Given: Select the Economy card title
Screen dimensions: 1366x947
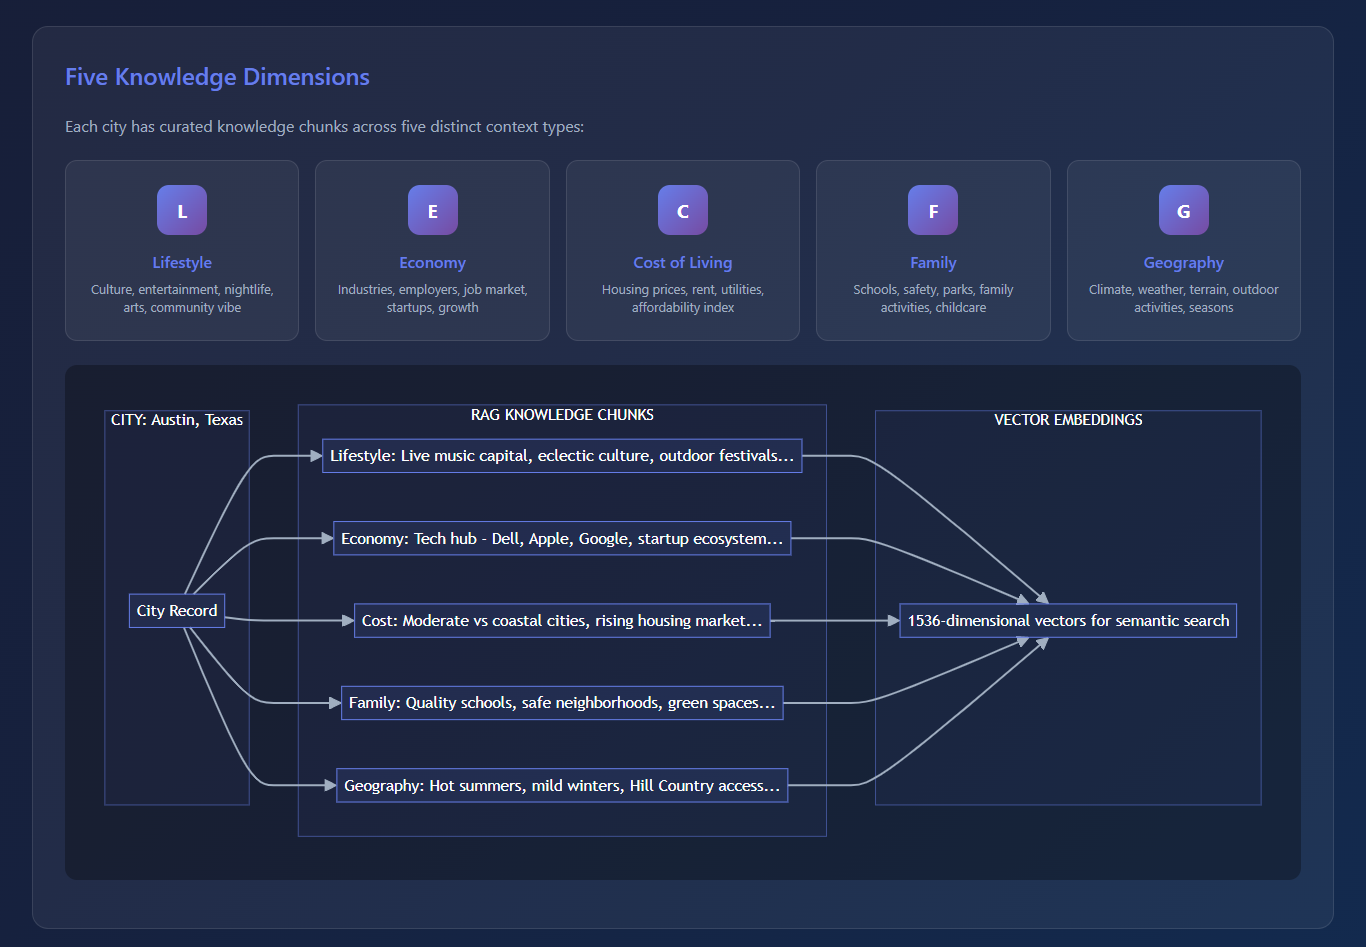Looking at the screenshot, I should coord(432,263).
